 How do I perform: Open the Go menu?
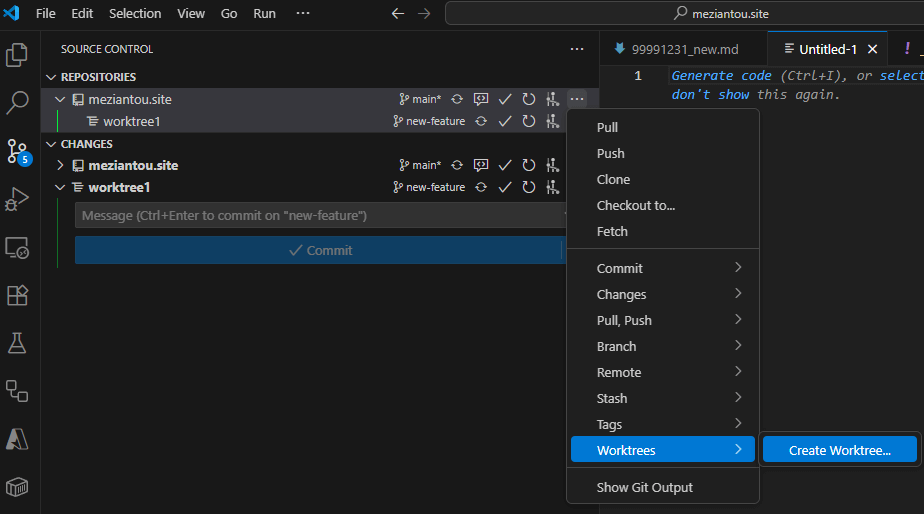point(229,13)
